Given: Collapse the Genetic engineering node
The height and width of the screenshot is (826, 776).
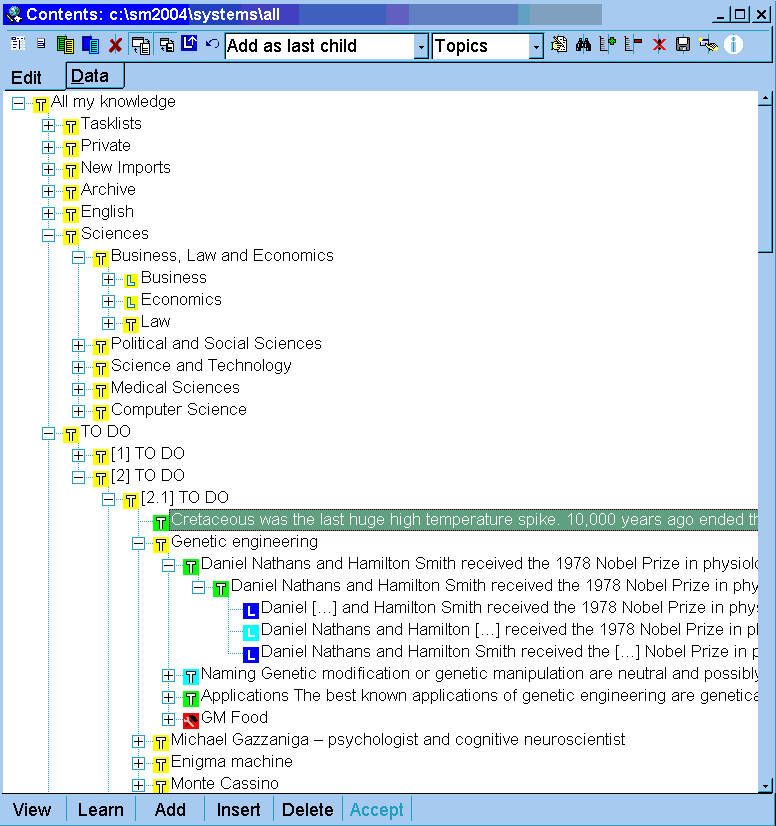Looking at the screenshot, I should 139,543.
